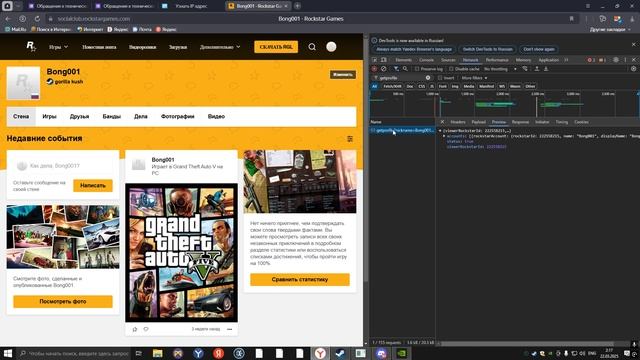Reload the page with the refresh icon

coord(37,19)
